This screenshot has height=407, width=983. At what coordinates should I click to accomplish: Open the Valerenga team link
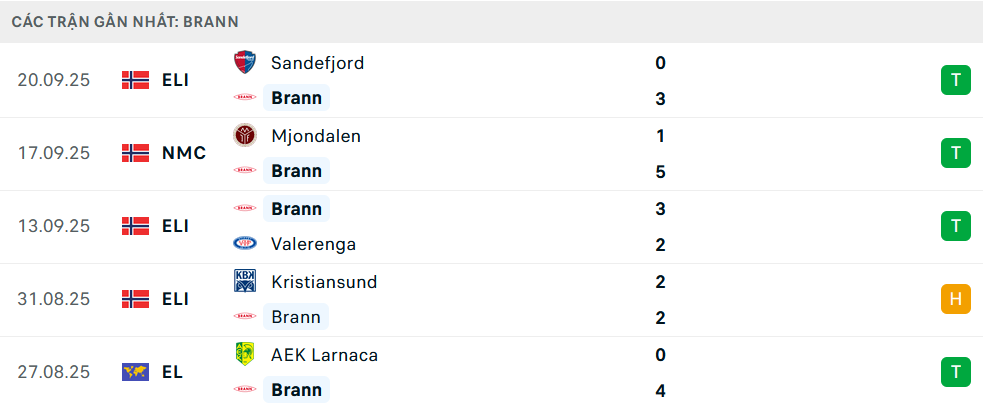point(313,244)
